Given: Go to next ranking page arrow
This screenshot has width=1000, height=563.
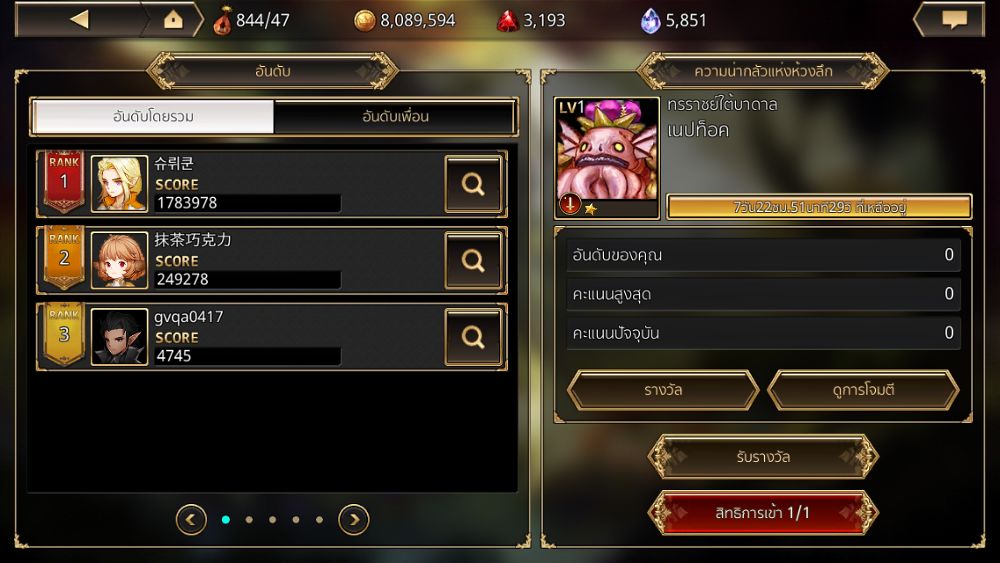Looking at the screenshot, I should (354, 520).
